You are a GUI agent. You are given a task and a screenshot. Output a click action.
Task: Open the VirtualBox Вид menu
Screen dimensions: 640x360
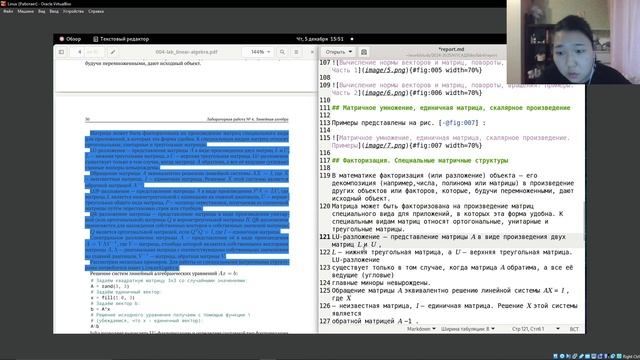coord(42,11)
